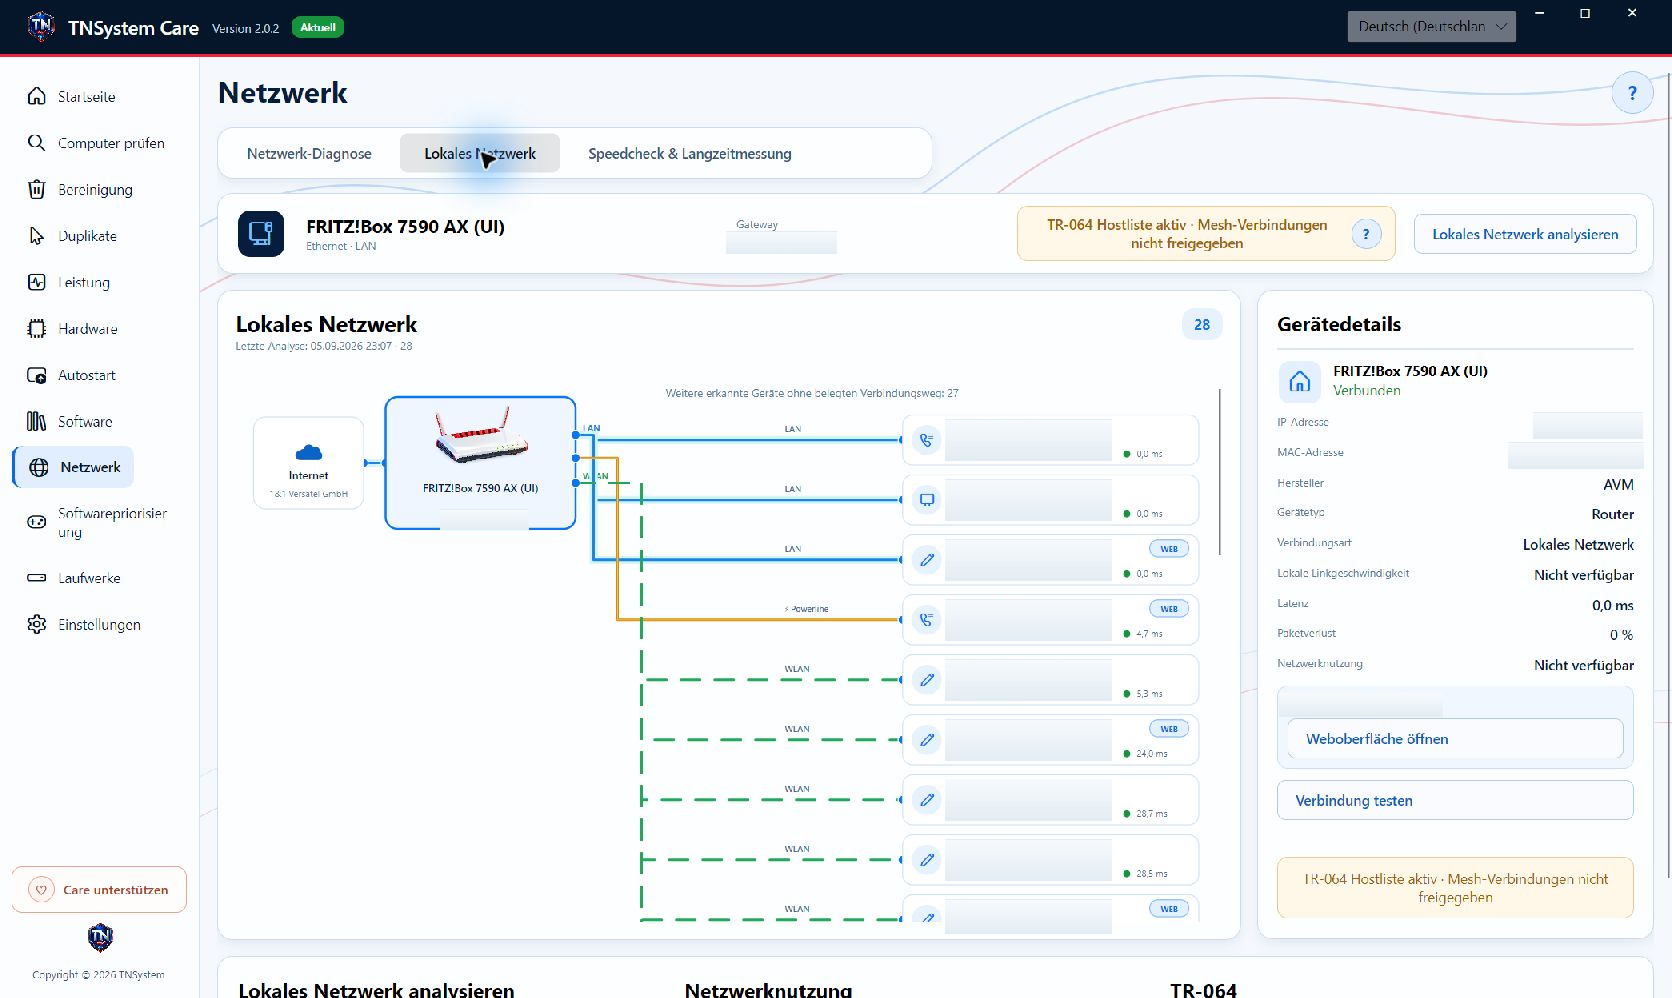Click Weboberfläche öffnen button
The image size is (1672, 998).
click(x=1455, y=739)
